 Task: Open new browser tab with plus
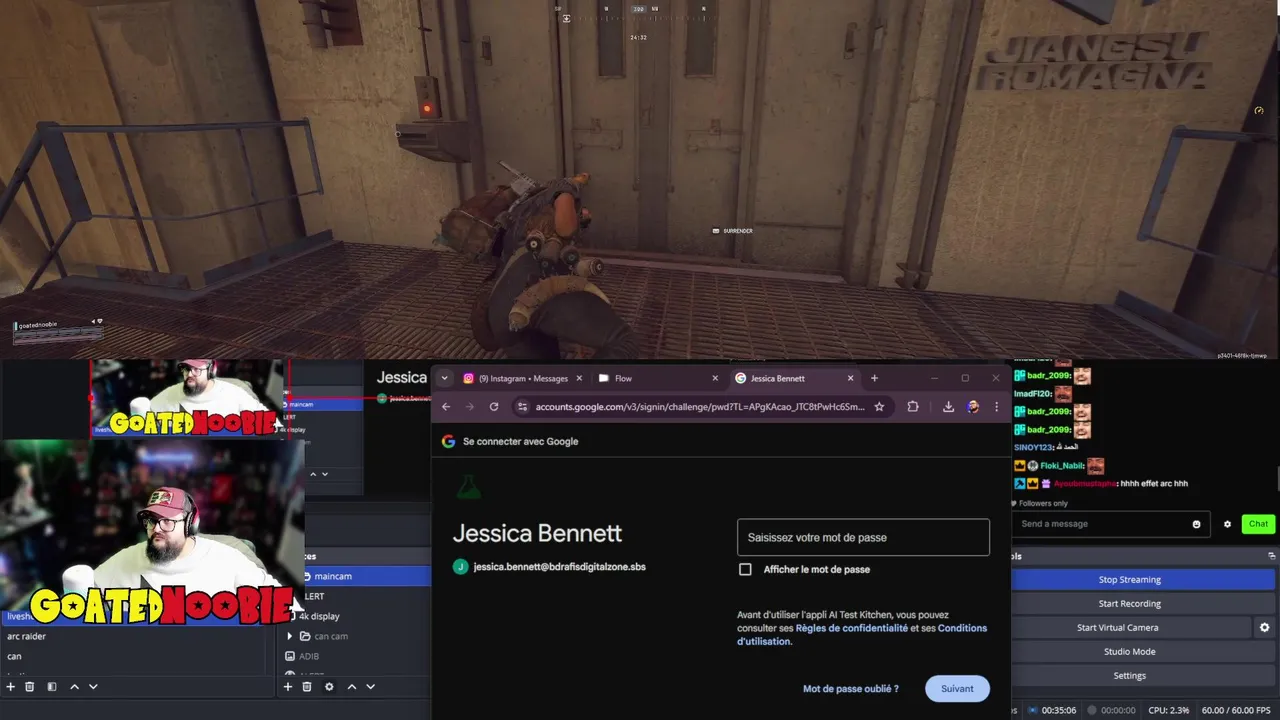click(x=874, y=378)
